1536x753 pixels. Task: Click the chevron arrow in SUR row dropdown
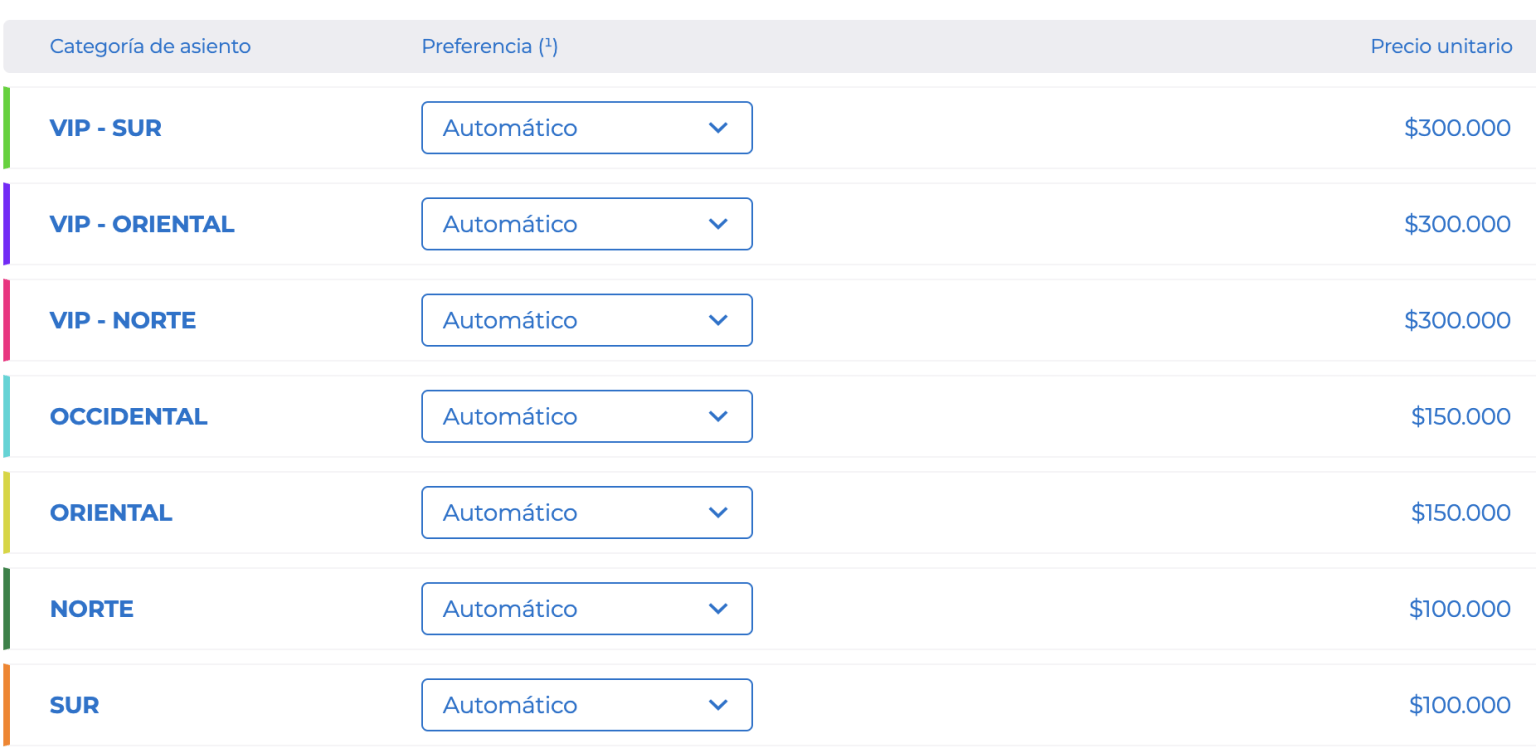[x=717, y=705]
